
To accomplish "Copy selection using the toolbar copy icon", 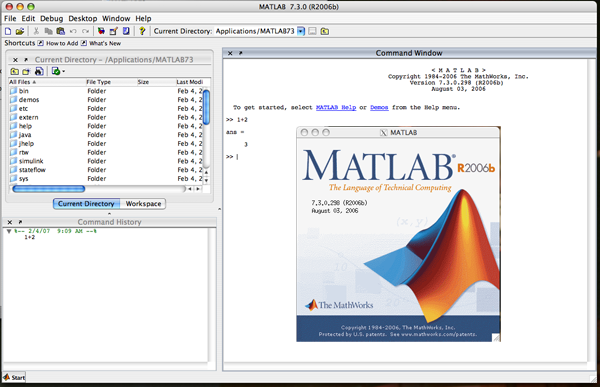I will point(48,31).
